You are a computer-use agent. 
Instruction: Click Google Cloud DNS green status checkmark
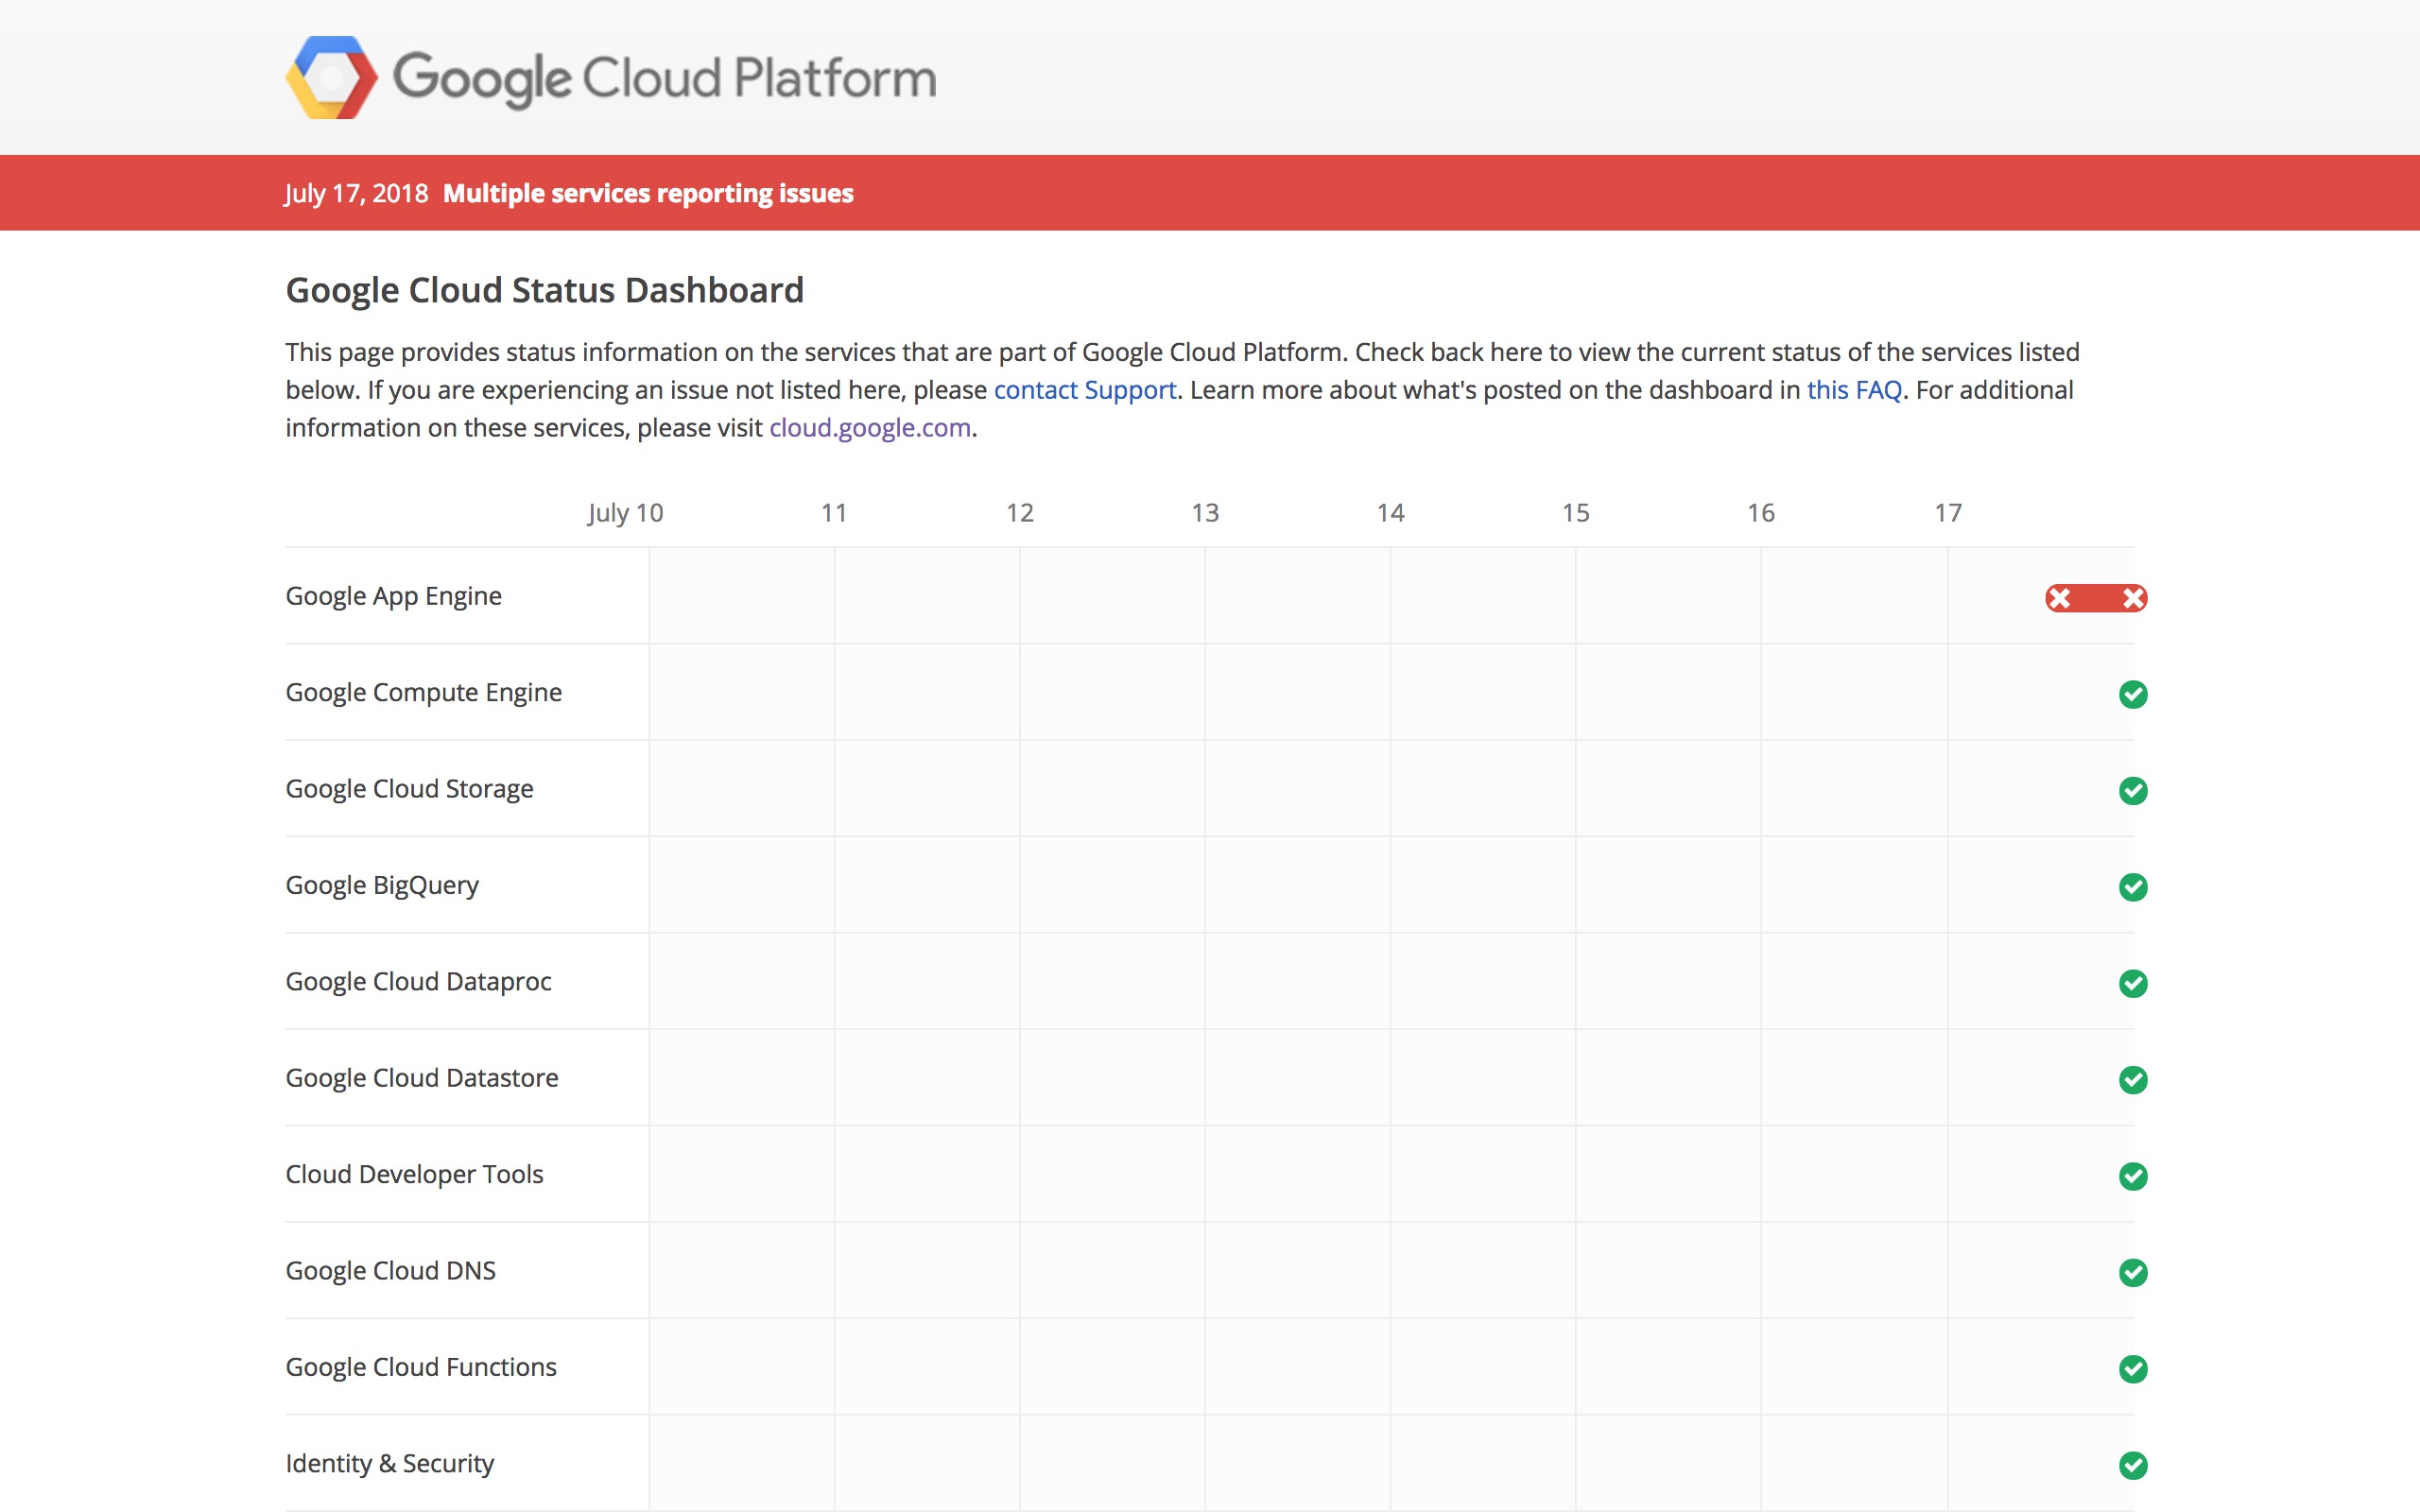point(2133,1272)
